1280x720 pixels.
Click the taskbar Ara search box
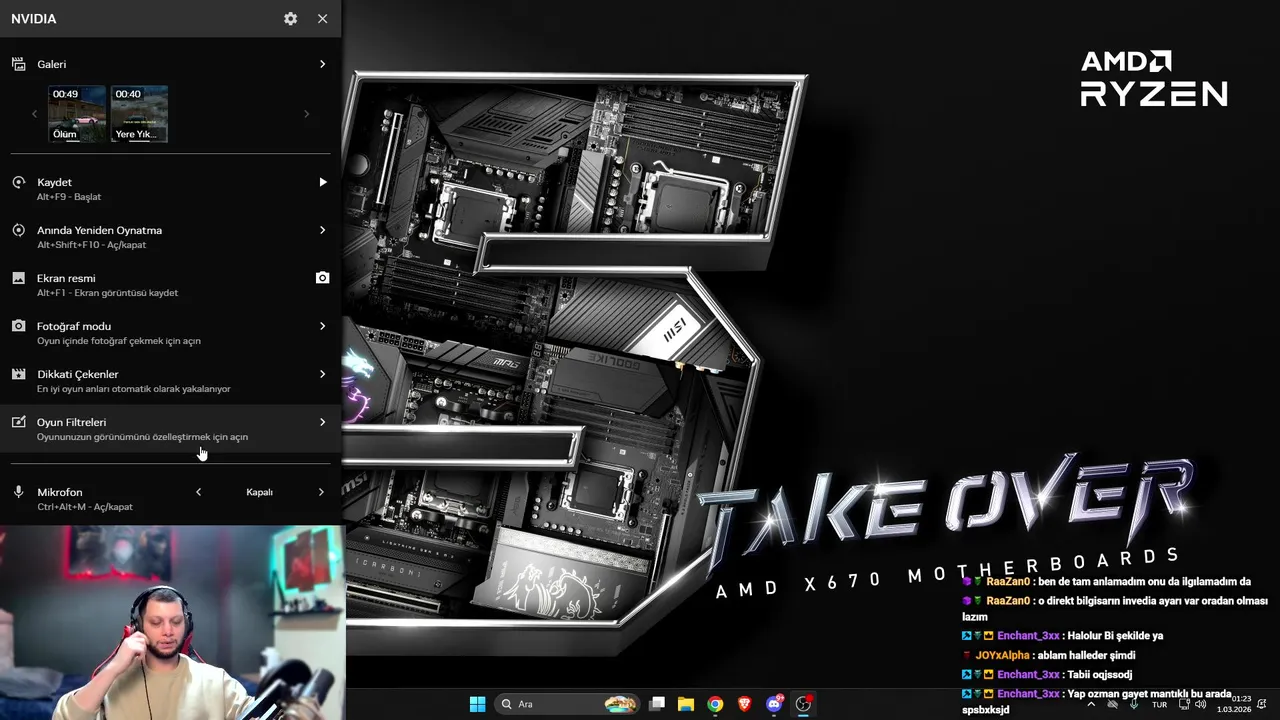[x=567, y=704]
